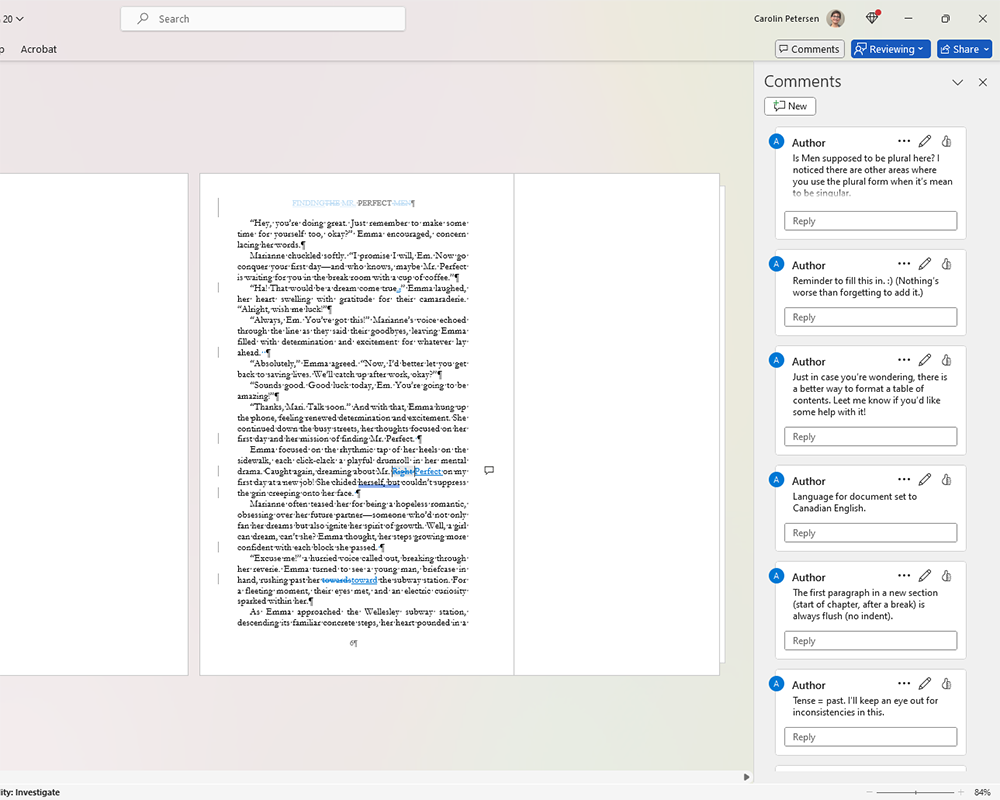Viewport: 1000px width, 800px height.
Task: Click the zoom out minus button
Action: 869,792
